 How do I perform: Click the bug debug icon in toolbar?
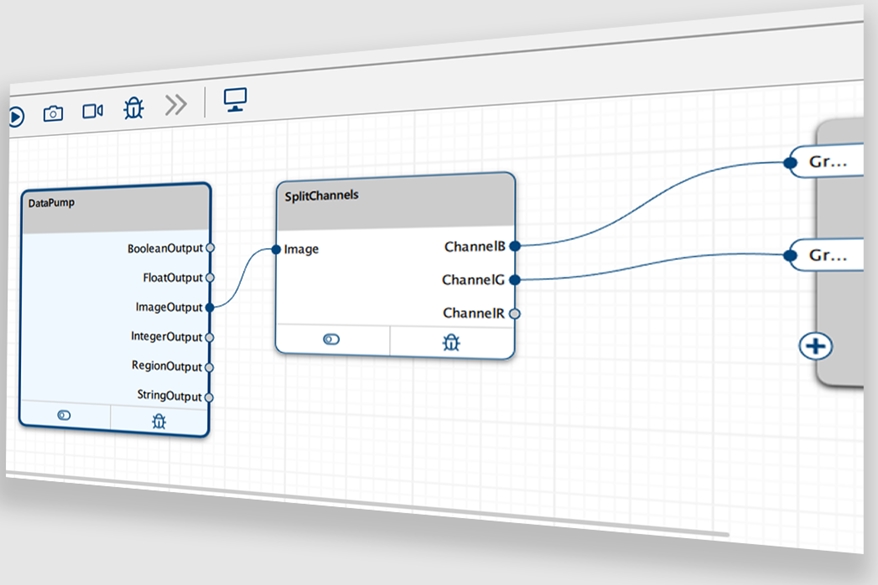coord(133,108)
